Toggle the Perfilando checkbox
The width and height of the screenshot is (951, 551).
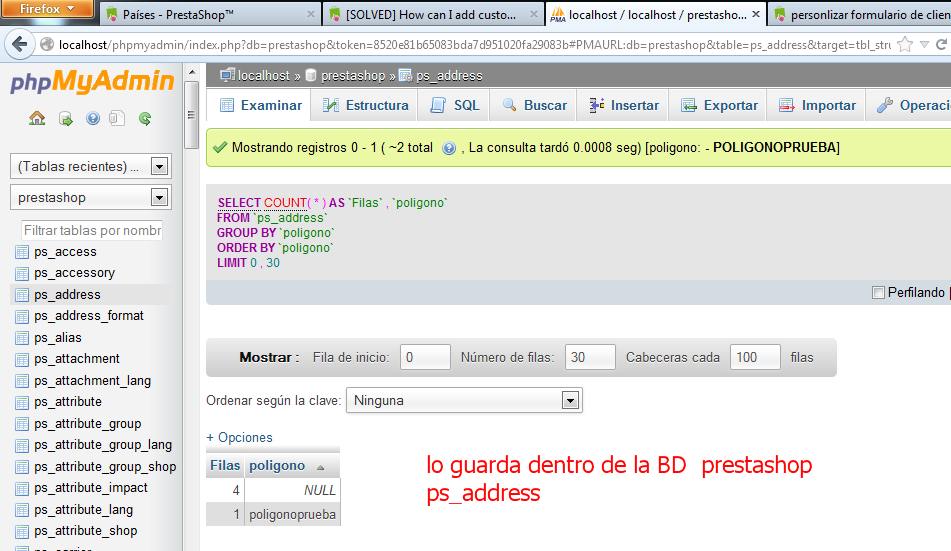pyautogui.click(x=878, y=292)
